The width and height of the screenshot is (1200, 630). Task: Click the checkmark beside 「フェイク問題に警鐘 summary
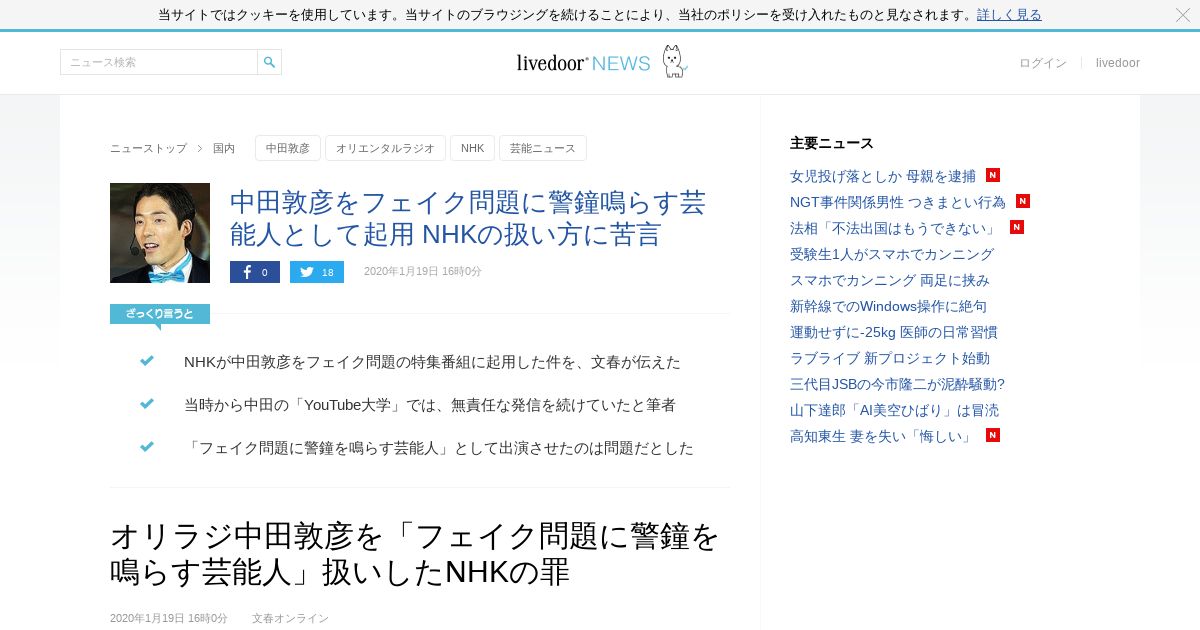pos(147,447)
